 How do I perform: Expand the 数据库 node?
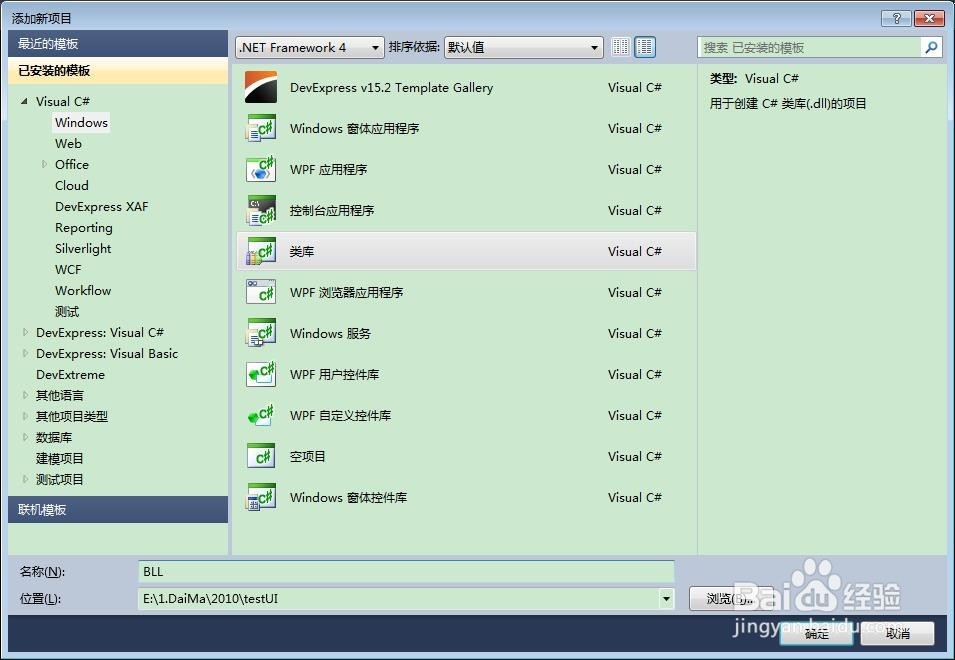[25, 437]
